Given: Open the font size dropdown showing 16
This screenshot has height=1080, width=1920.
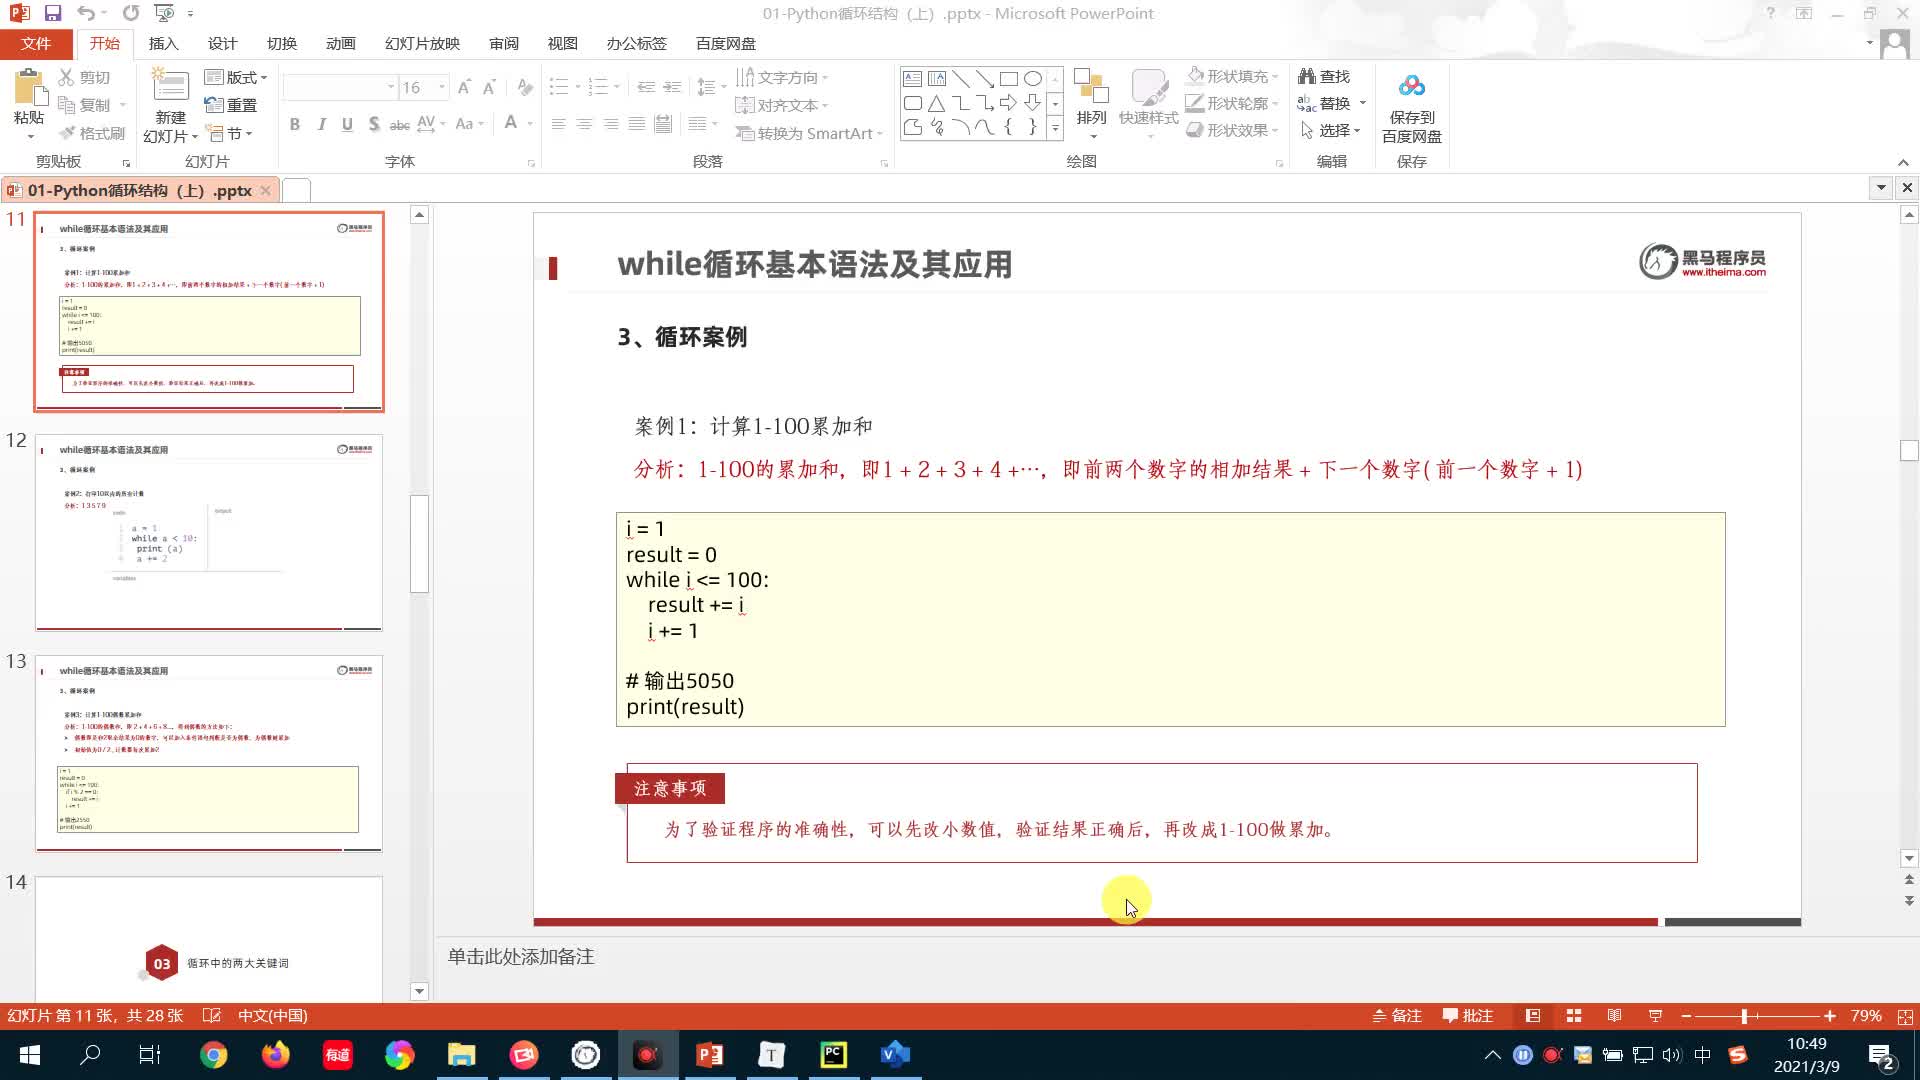Looking at the screenshot, I should [x=441, y=88].
